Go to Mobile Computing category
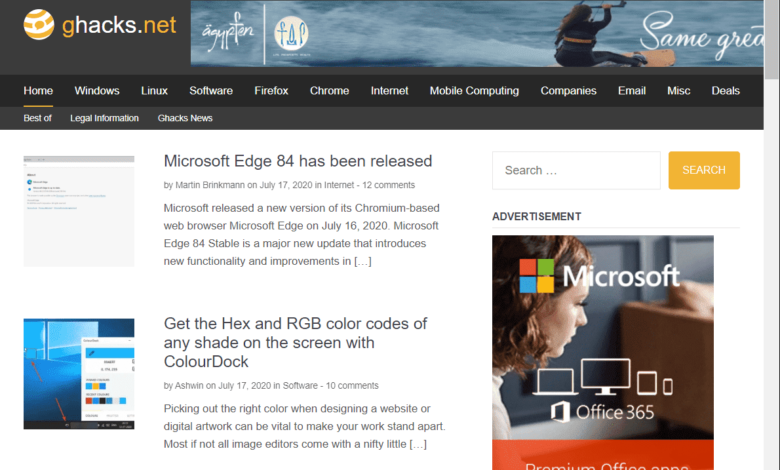 474,91
